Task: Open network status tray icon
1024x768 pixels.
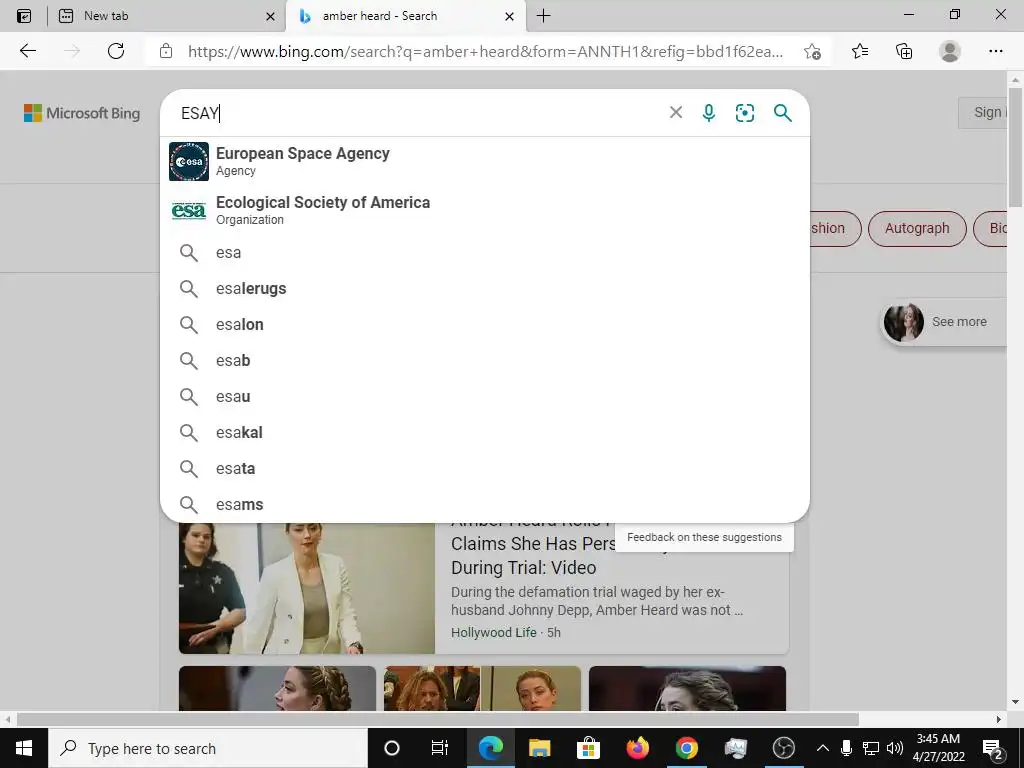Action: coord(871,748)
